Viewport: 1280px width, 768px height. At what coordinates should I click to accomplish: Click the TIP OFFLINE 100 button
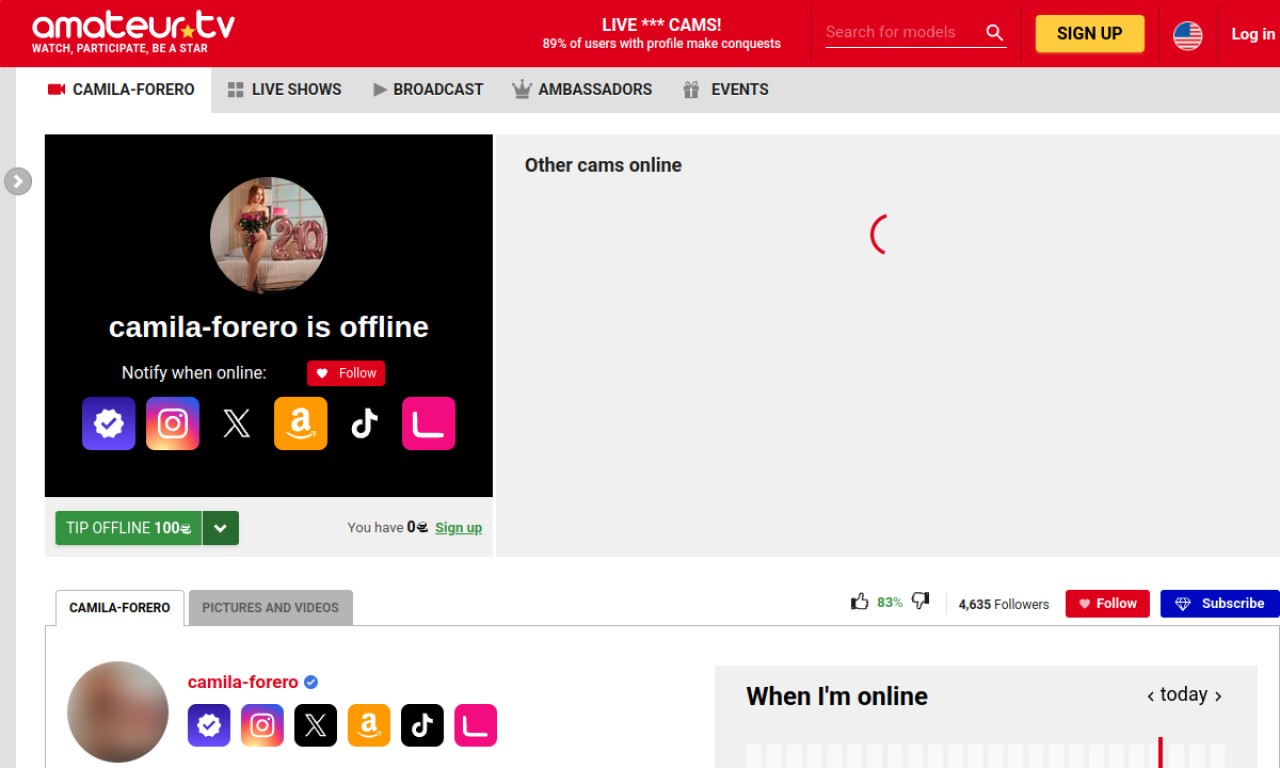tap(129, 528)
